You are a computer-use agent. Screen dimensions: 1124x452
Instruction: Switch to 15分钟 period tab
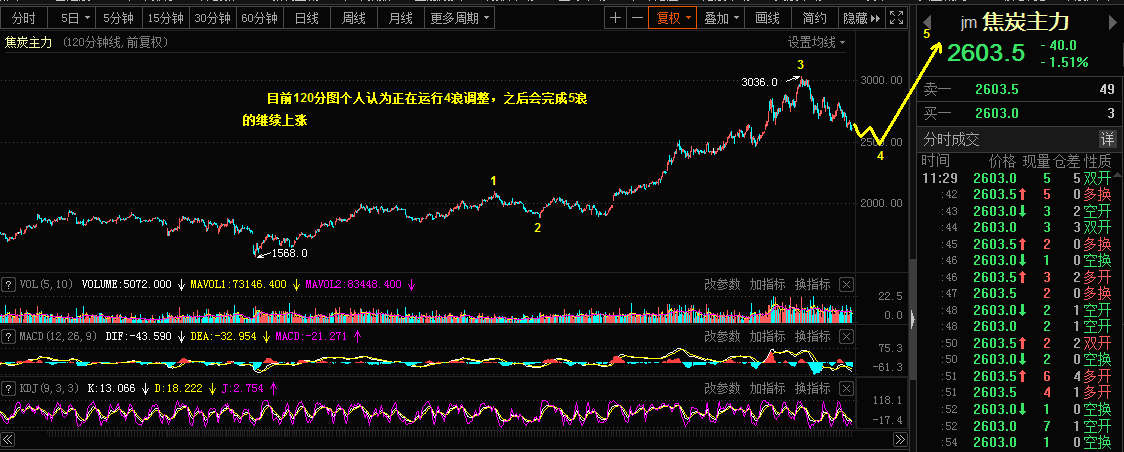click(165, 18)
